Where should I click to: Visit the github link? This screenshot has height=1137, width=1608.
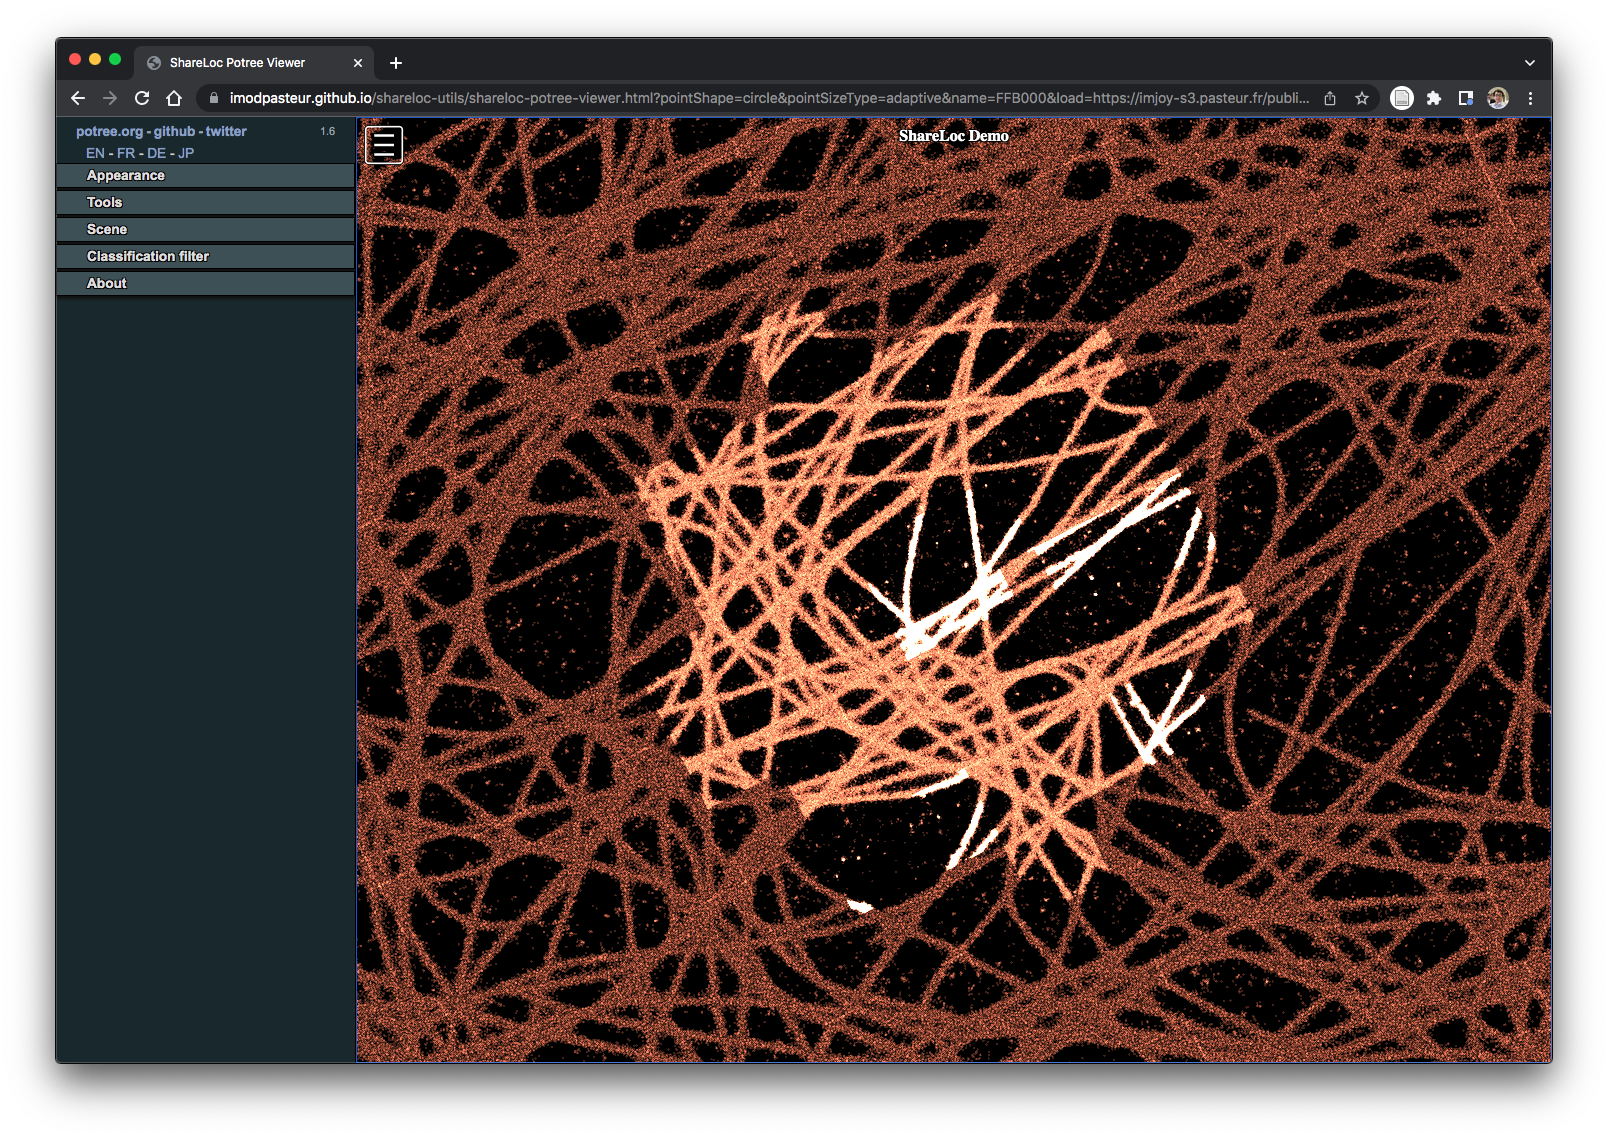172,130
